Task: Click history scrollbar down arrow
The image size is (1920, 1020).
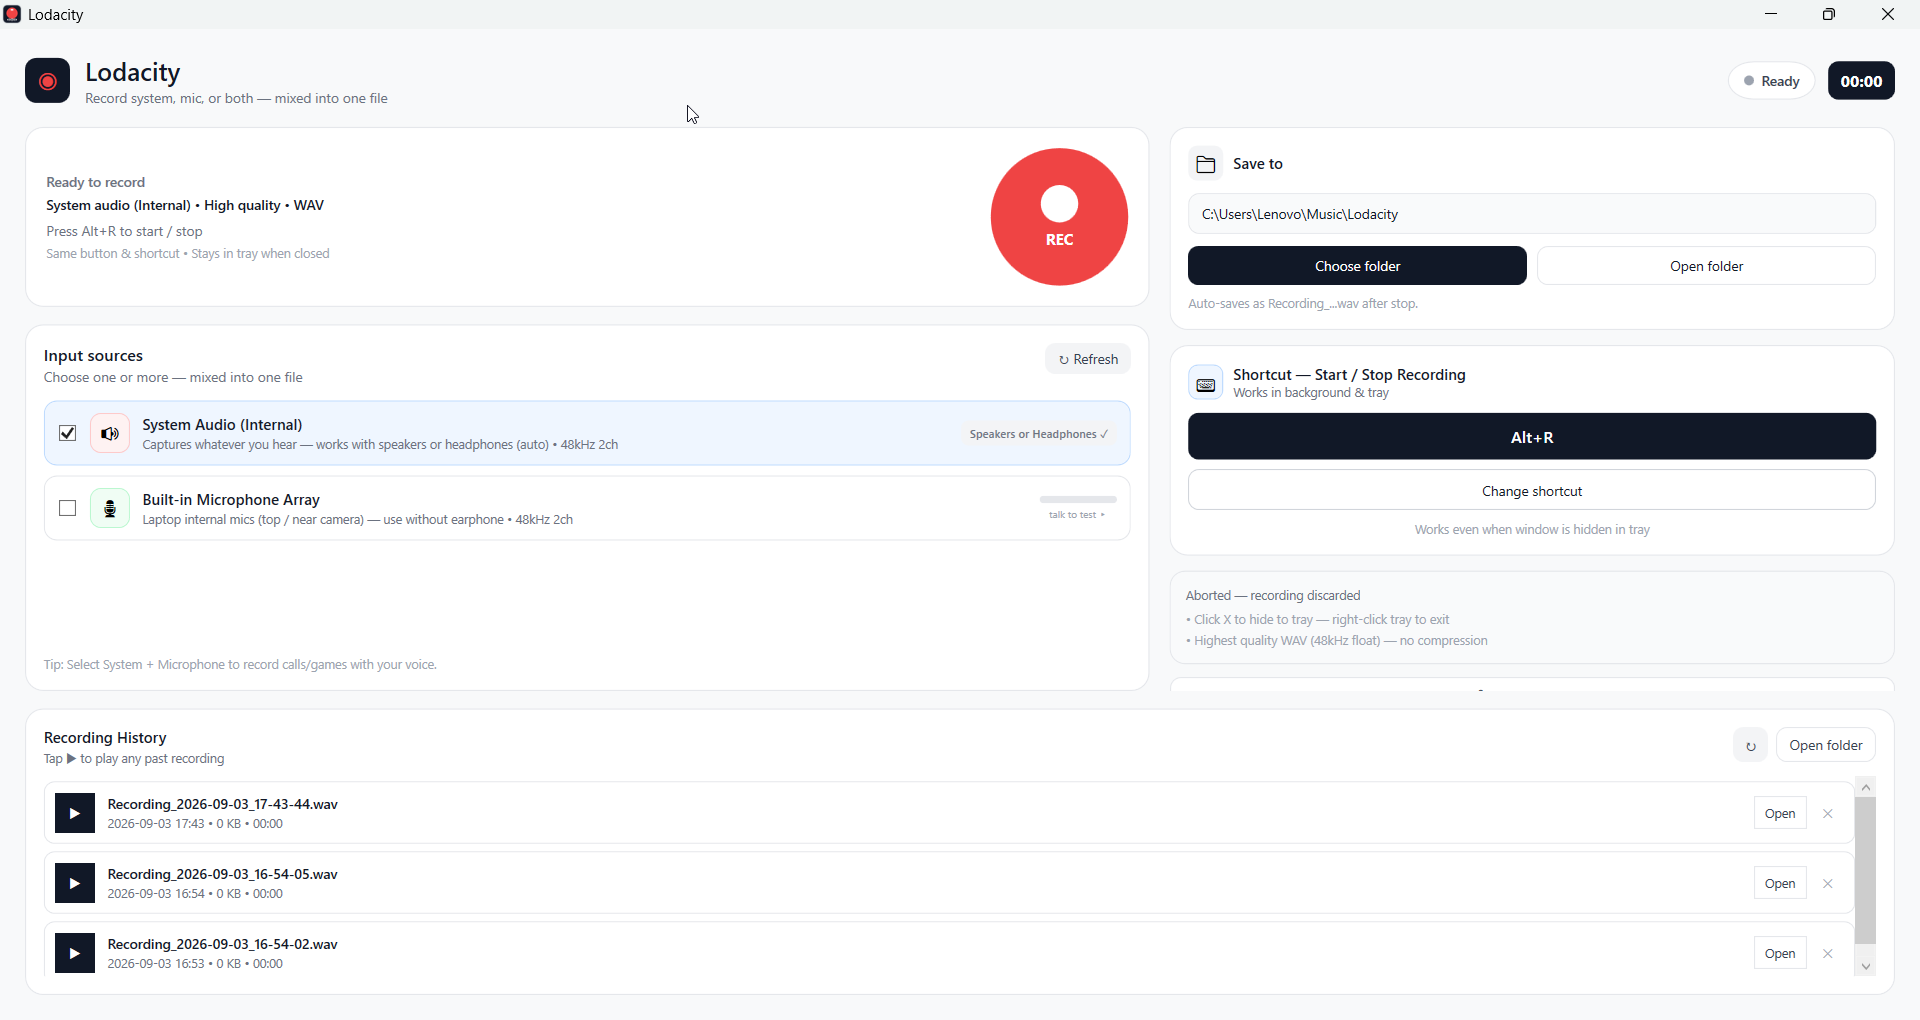Action: 1866,967
